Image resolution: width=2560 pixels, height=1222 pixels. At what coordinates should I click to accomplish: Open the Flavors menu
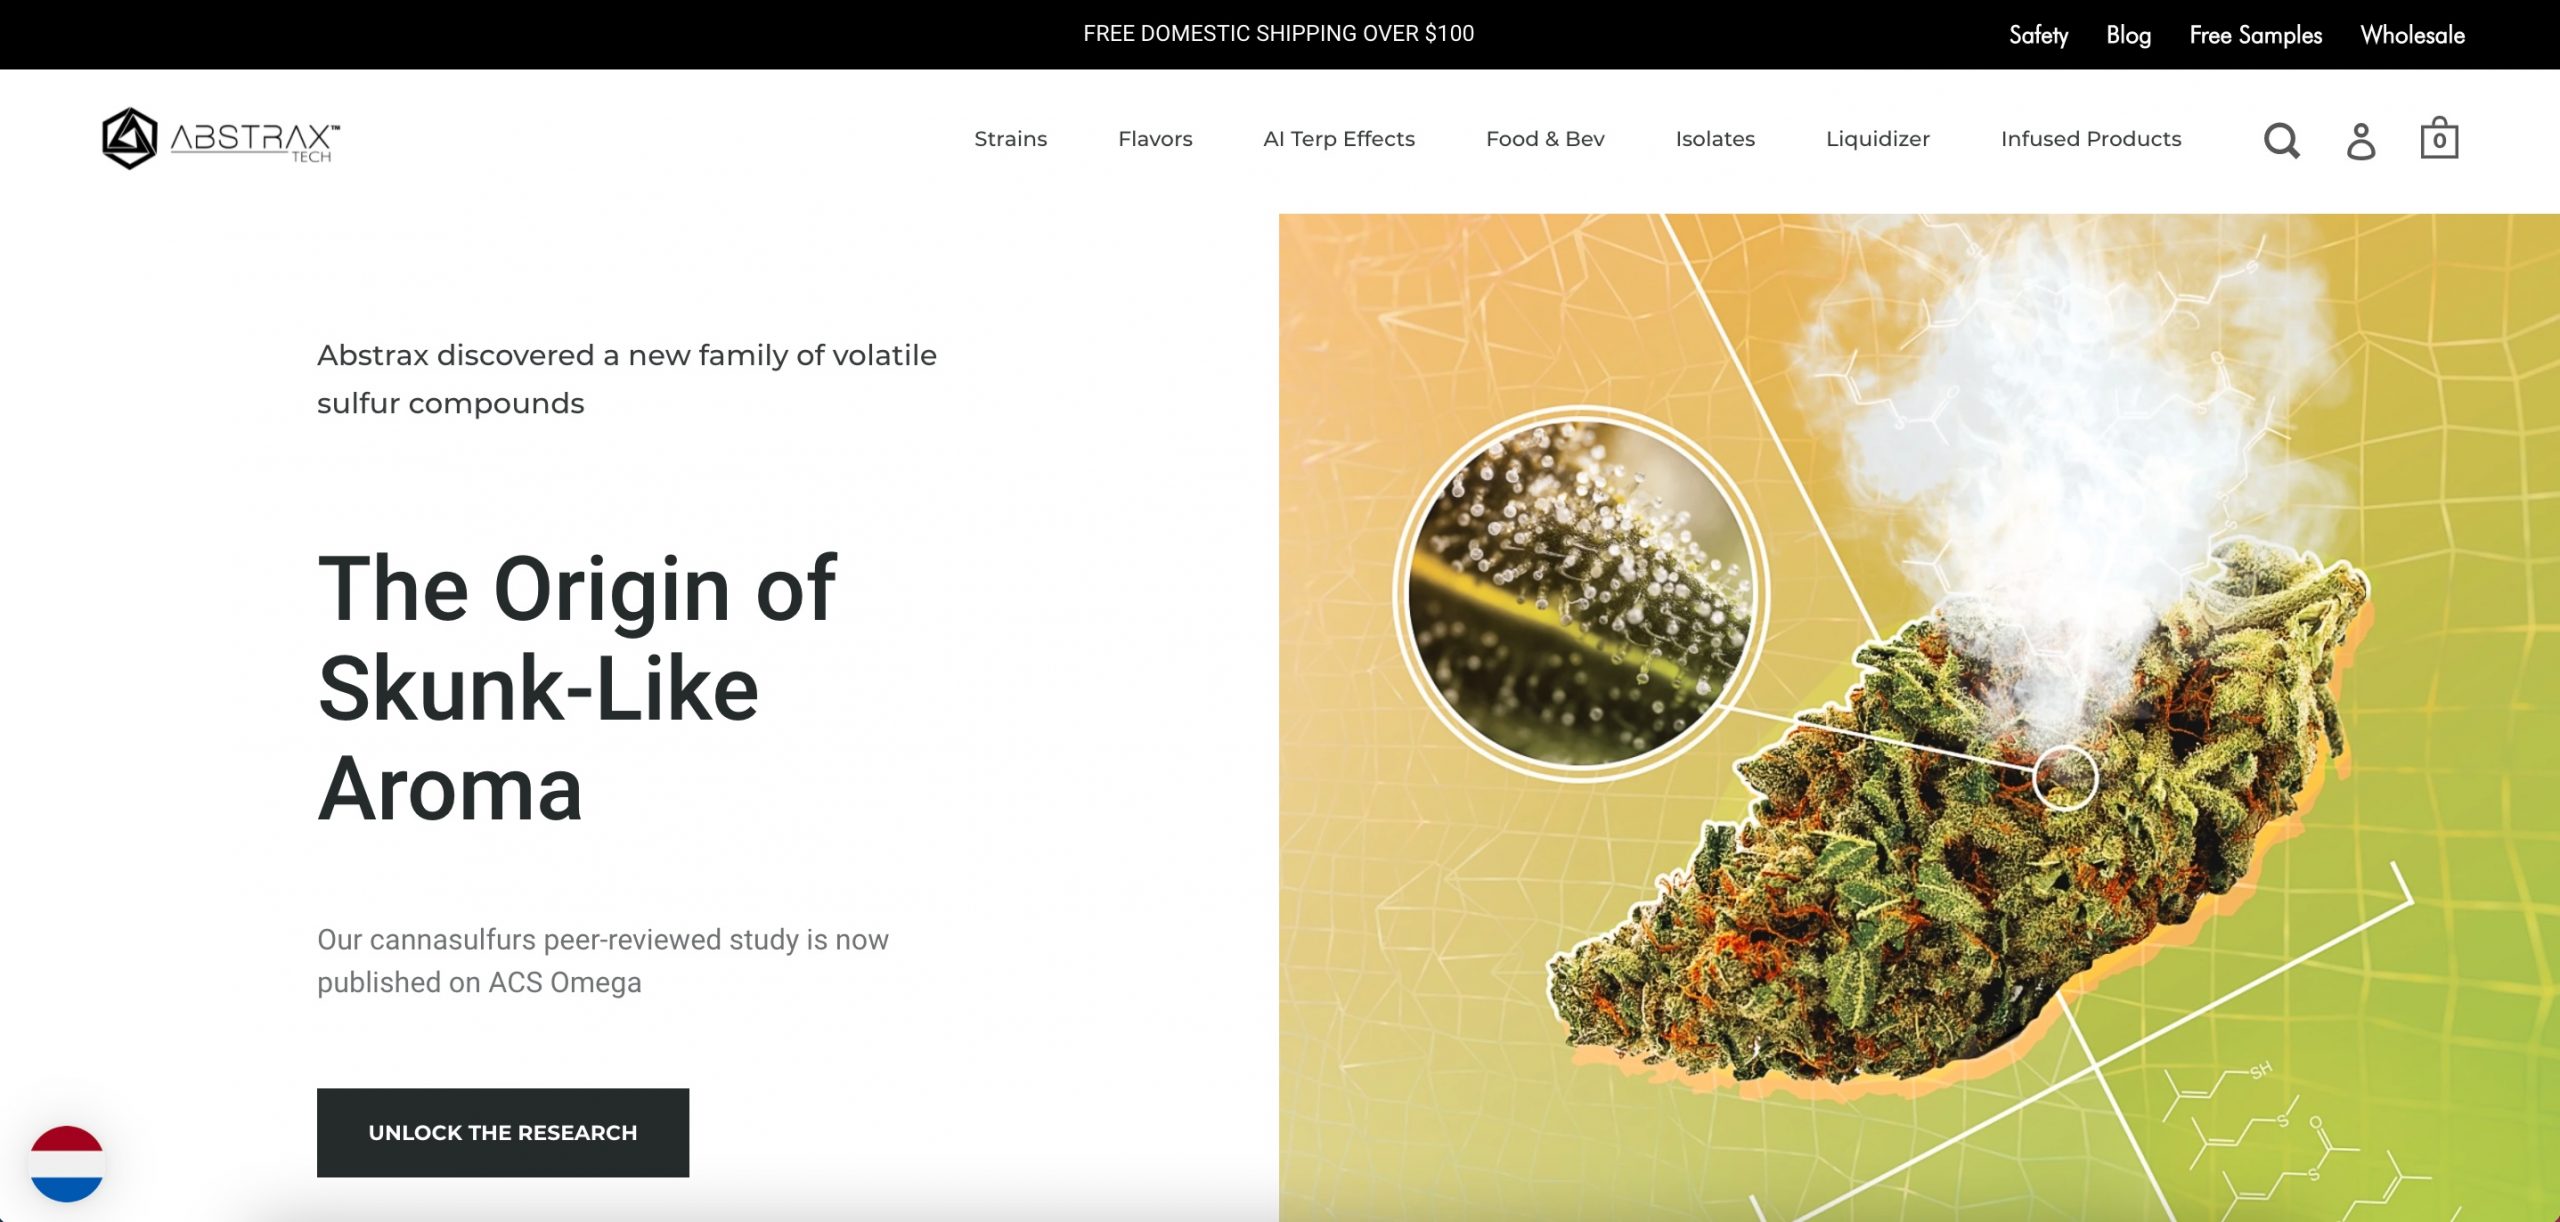click(1155, 139)
